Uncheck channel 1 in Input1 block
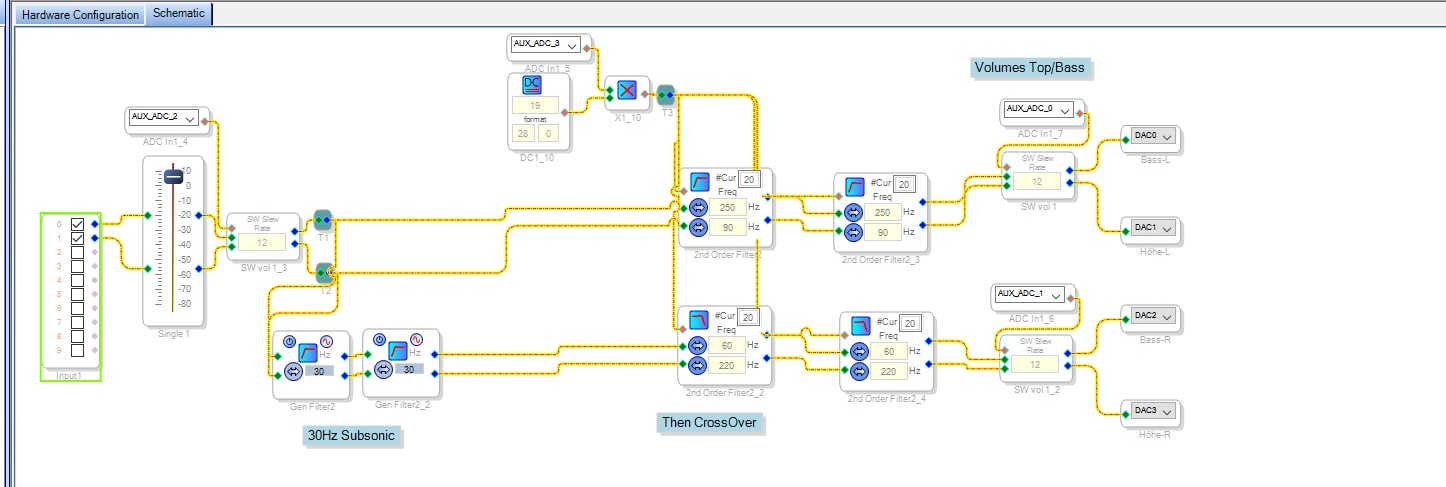Image resolution: width=1446 pixels, height=487 pixels. point(77,238)
